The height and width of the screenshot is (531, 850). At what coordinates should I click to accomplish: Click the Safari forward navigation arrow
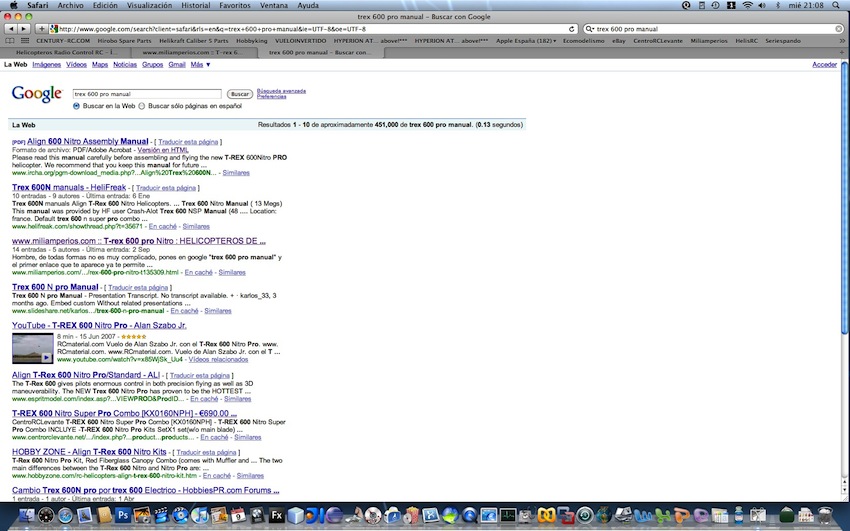click(24, 29)
